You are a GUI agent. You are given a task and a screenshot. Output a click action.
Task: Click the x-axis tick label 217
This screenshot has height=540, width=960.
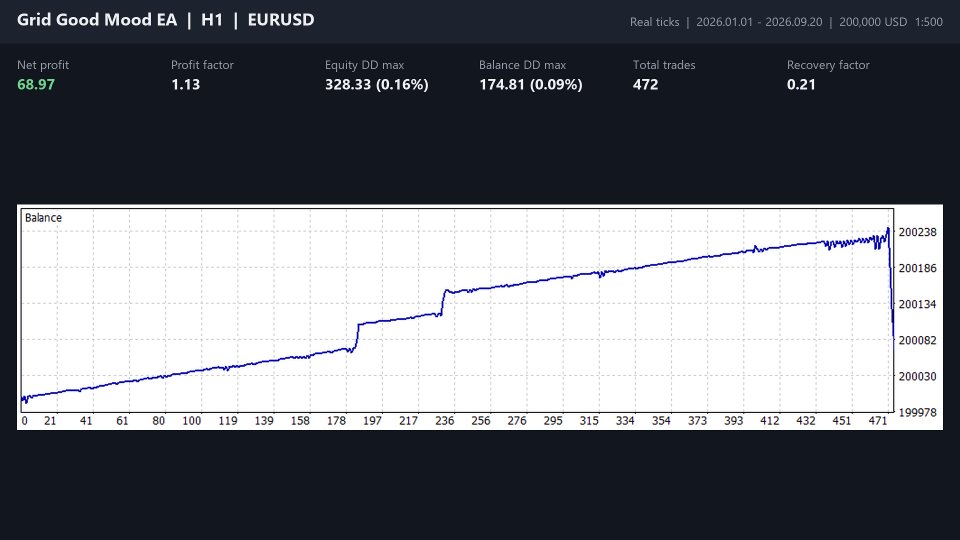408,421
